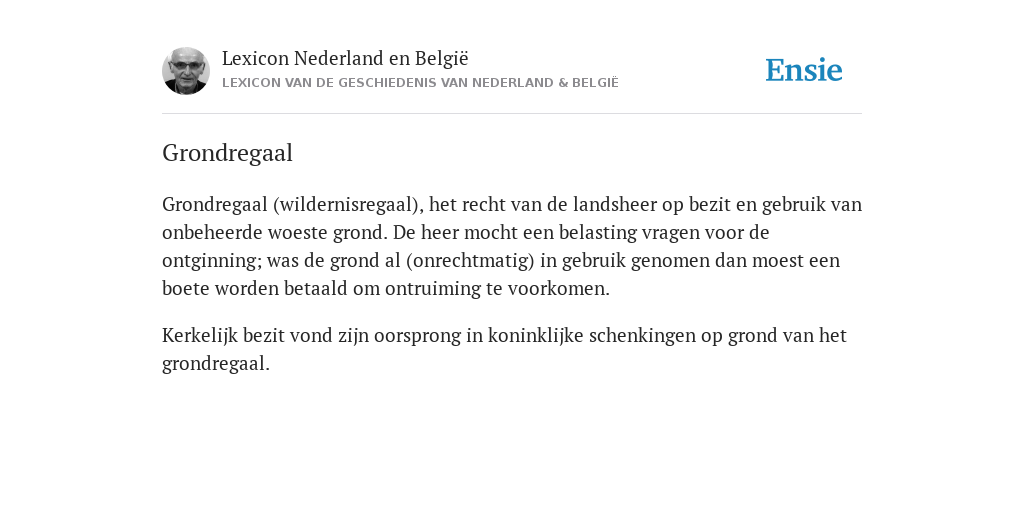Click the subtitle Lexicon van de Geschiedenis

pyautogui.click(x=420, y=83)
